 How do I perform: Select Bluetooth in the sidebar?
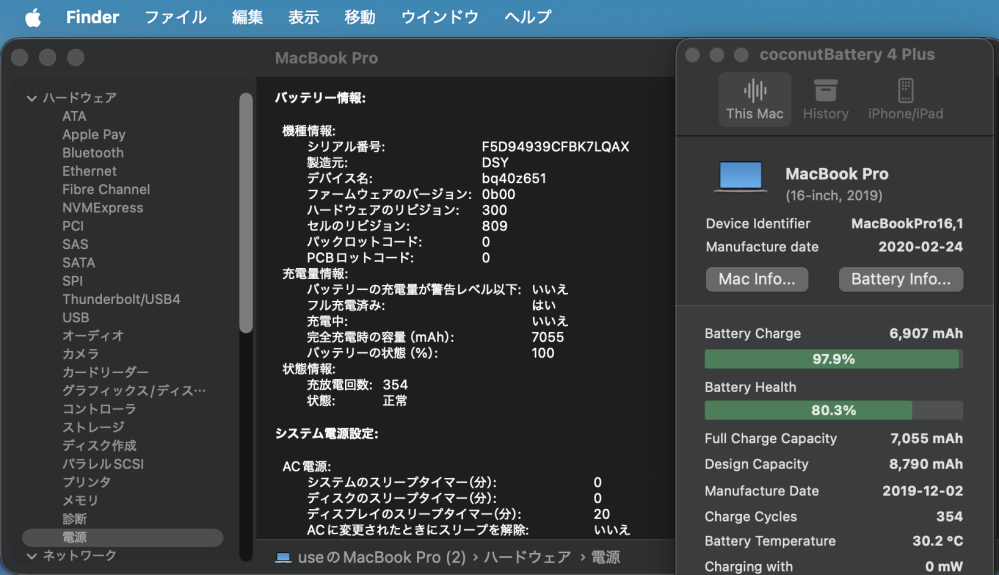(x=93, y=153)
